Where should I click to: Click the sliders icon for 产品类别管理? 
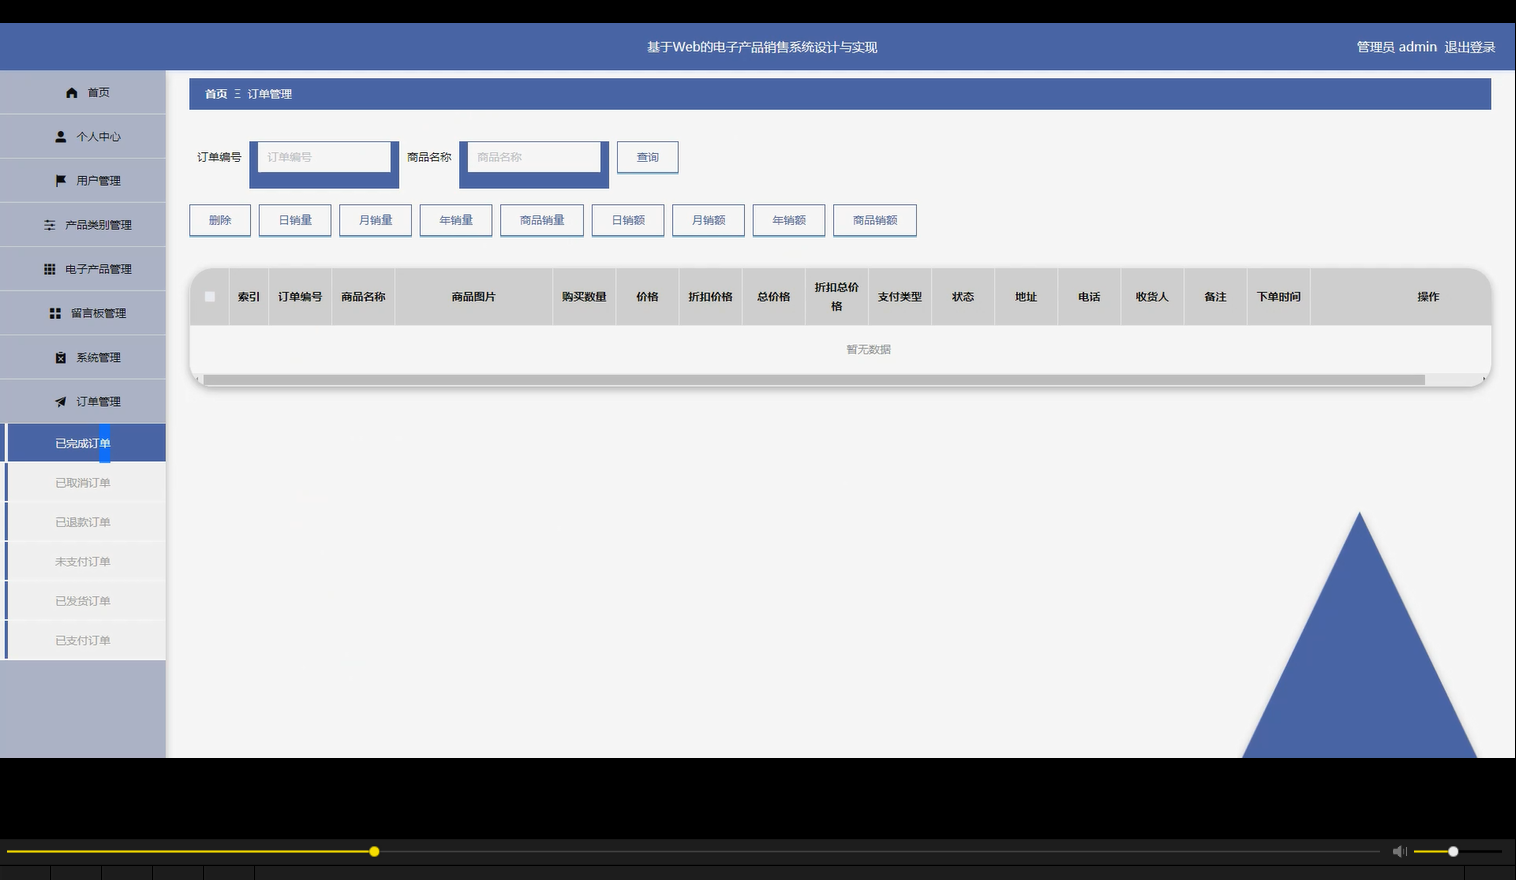(x=50, y=225)
